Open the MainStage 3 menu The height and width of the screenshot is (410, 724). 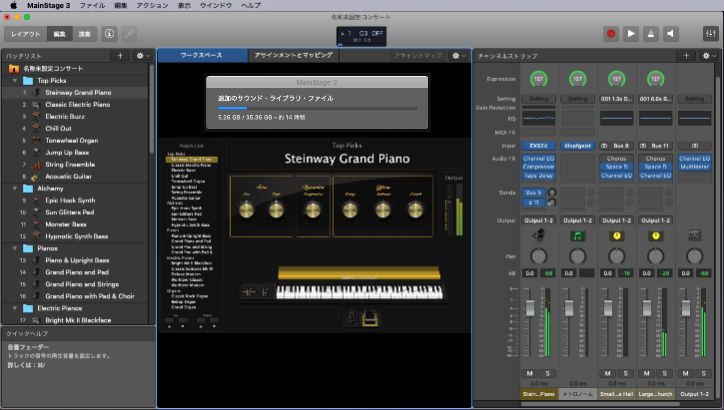48,6
